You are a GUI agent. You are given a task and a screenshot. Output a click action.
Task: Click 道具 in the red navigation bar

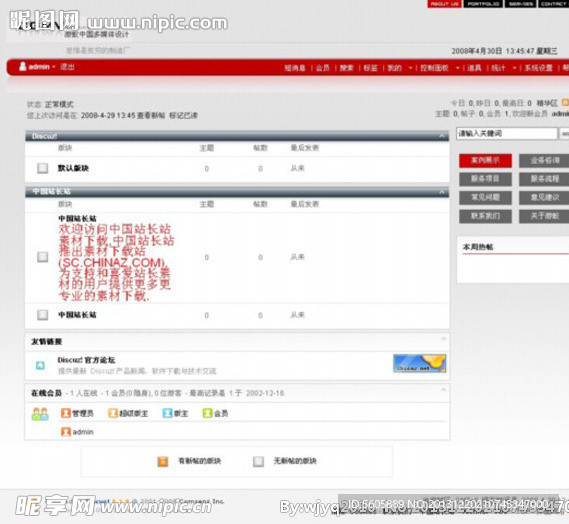(474, 68)
